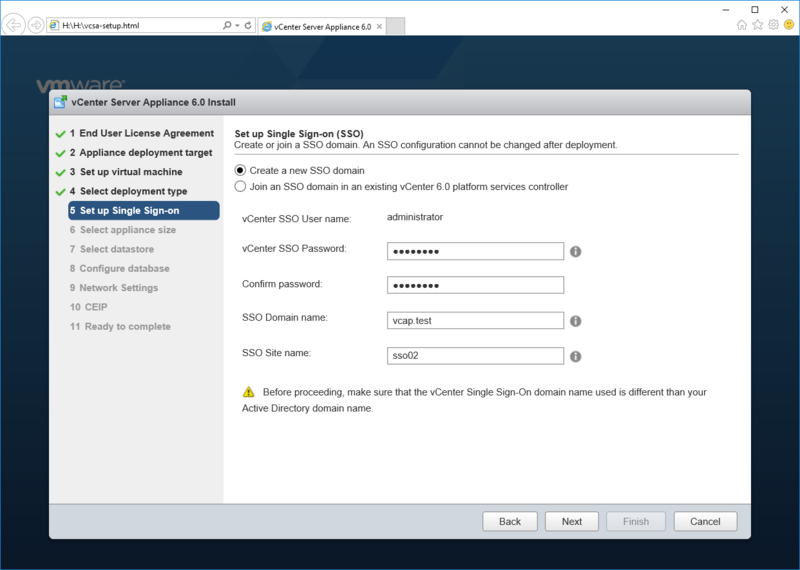
Task: Click the info icon beside SSO Domain name
Action: pos(576,321)
